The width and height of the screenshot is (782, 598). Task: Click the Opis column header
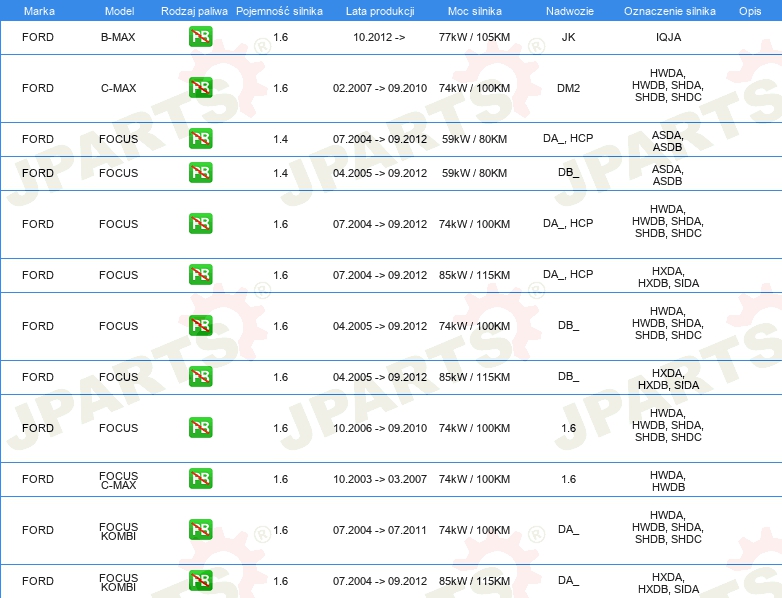point(750,11)
